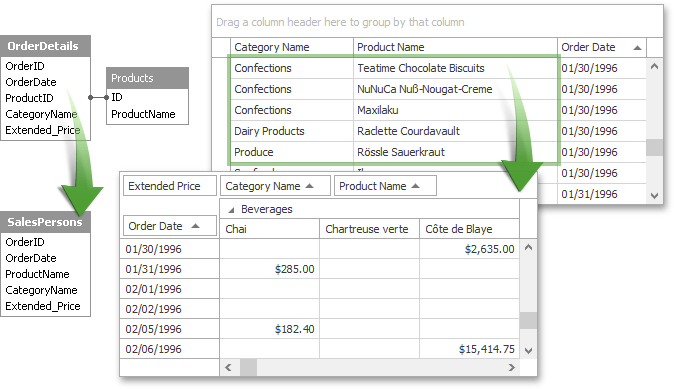Select CategoryName field in SalesPersons table
Image resolution: width=674 pixels, height=389 pixels.
coord(41,290)
